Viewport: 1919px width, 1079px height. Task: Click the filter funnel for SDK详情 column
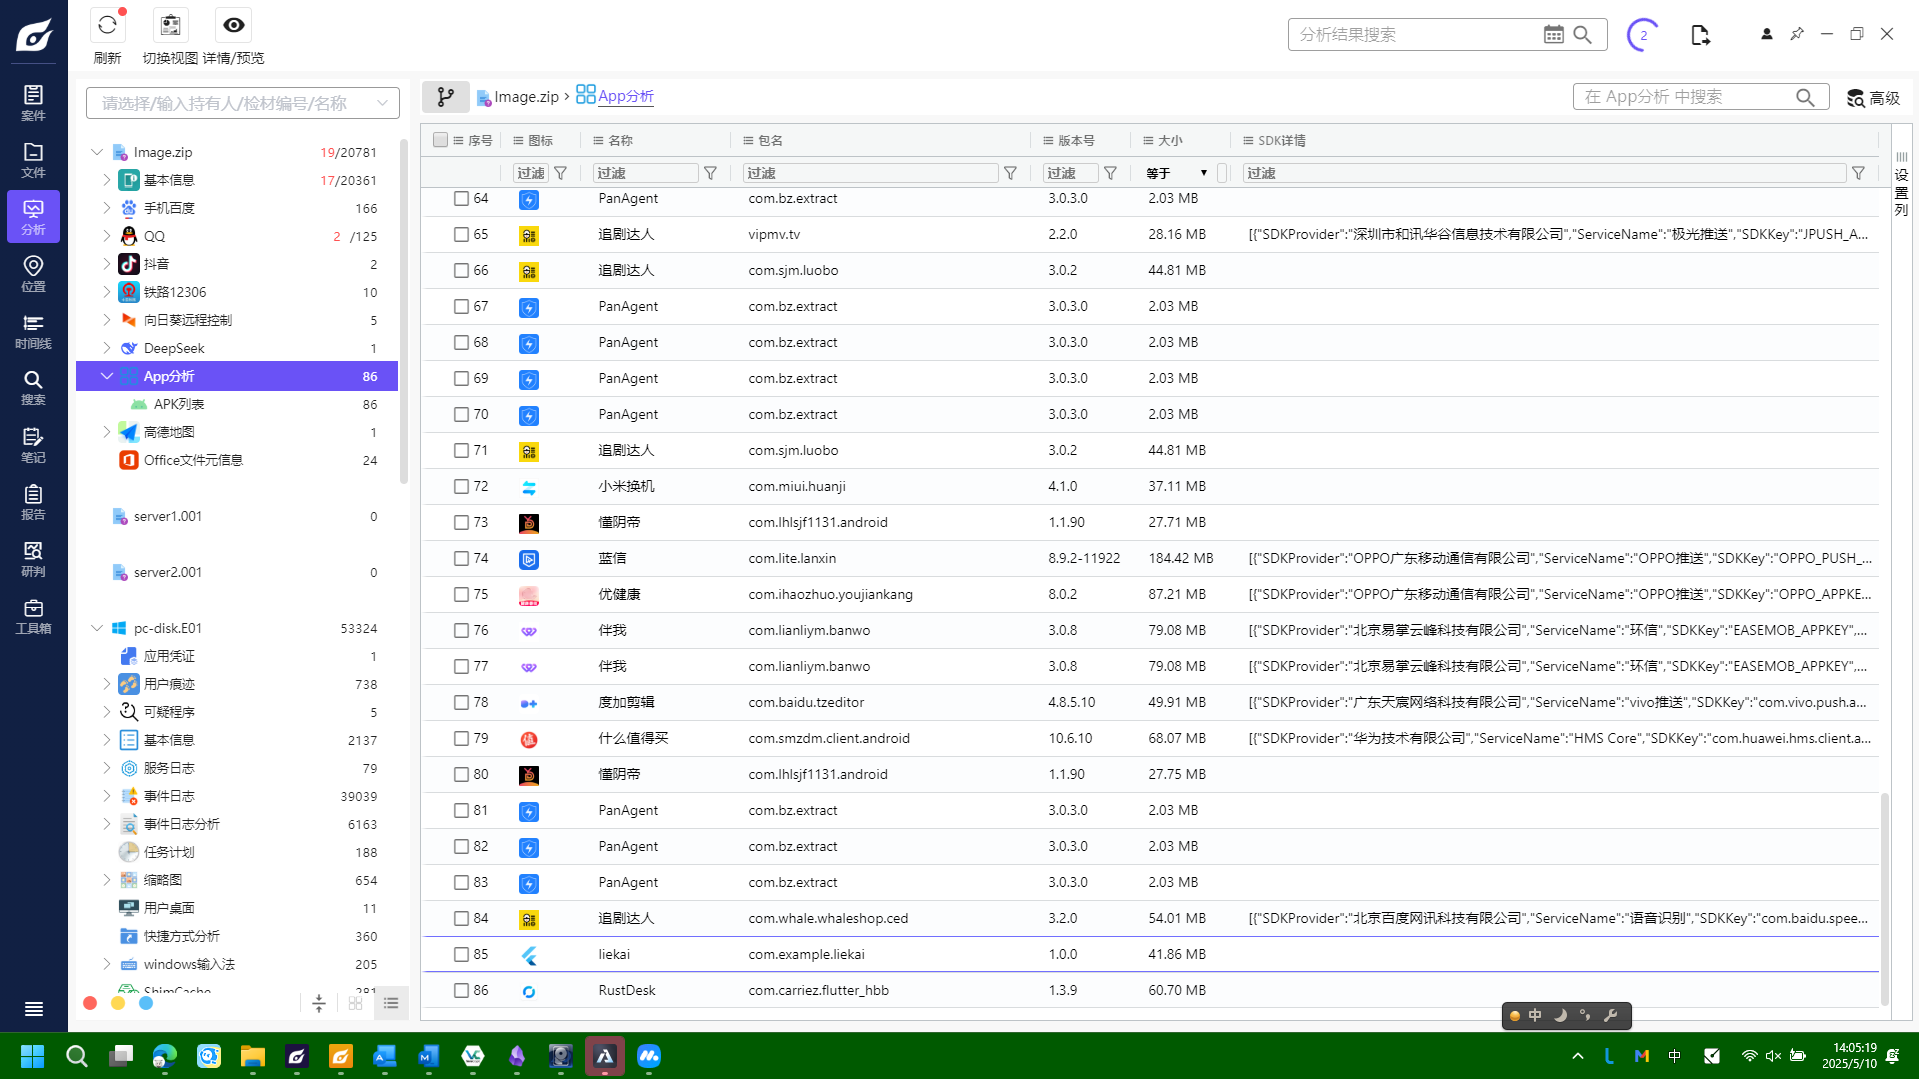coord(1858,173)
